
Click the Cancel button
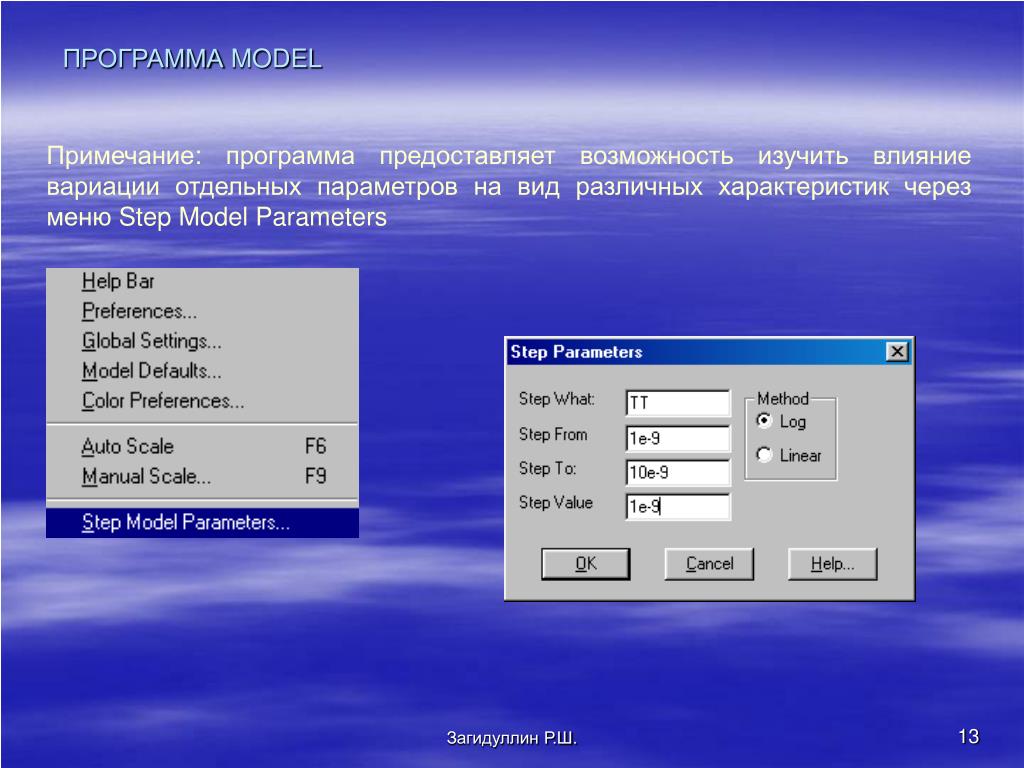(x=709, y=564)
